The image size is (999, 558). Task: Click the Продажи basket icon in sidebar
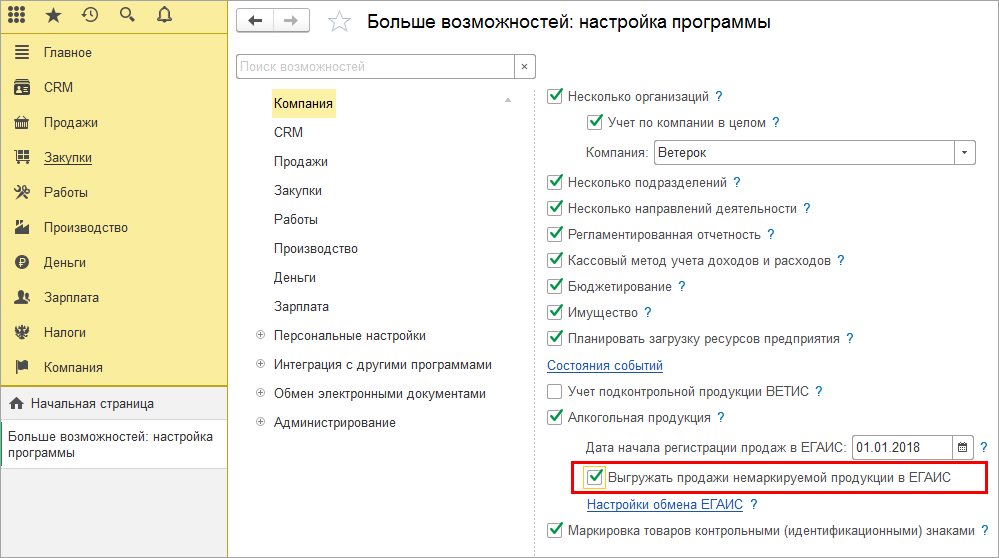pos(22,122)
